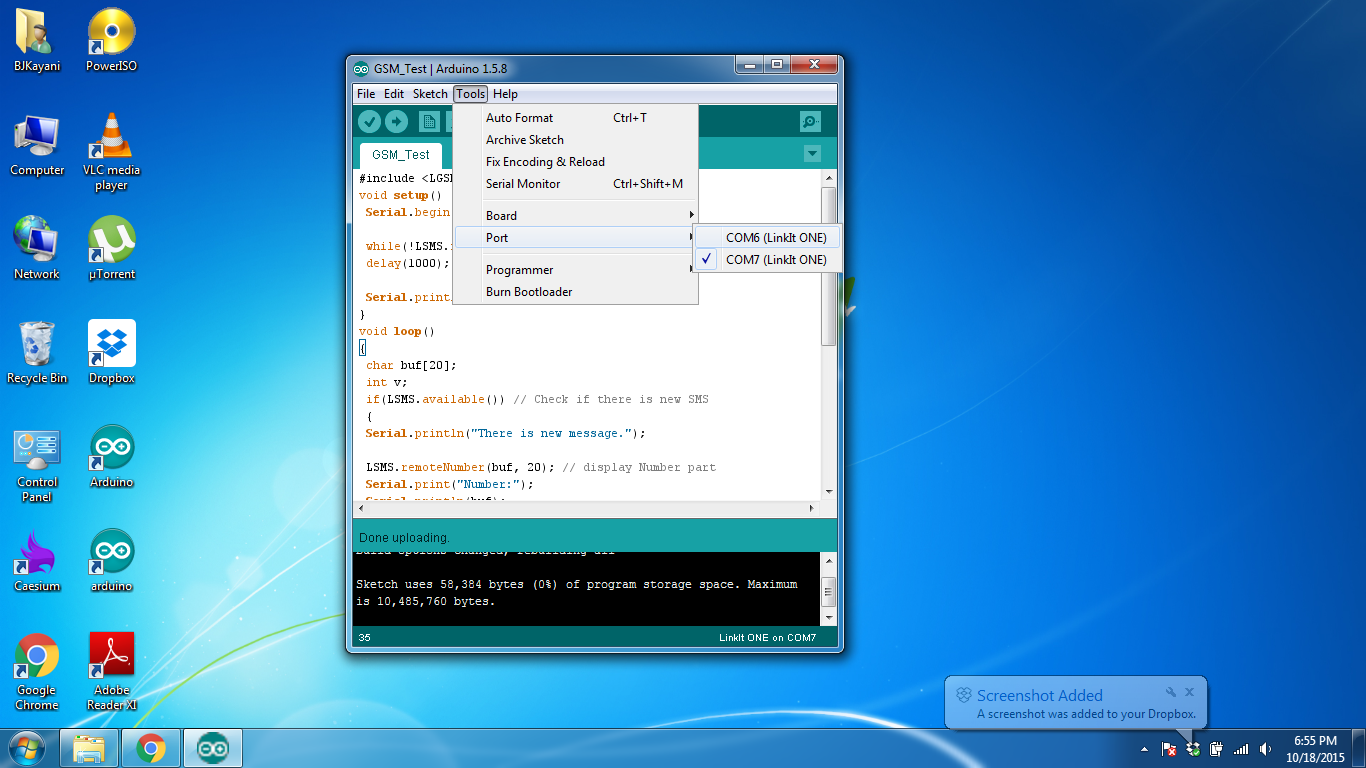The height and width of the screenshot is (768, 1366).
Task: Click the New sketch toolbar icon
Action: point(430,122)
